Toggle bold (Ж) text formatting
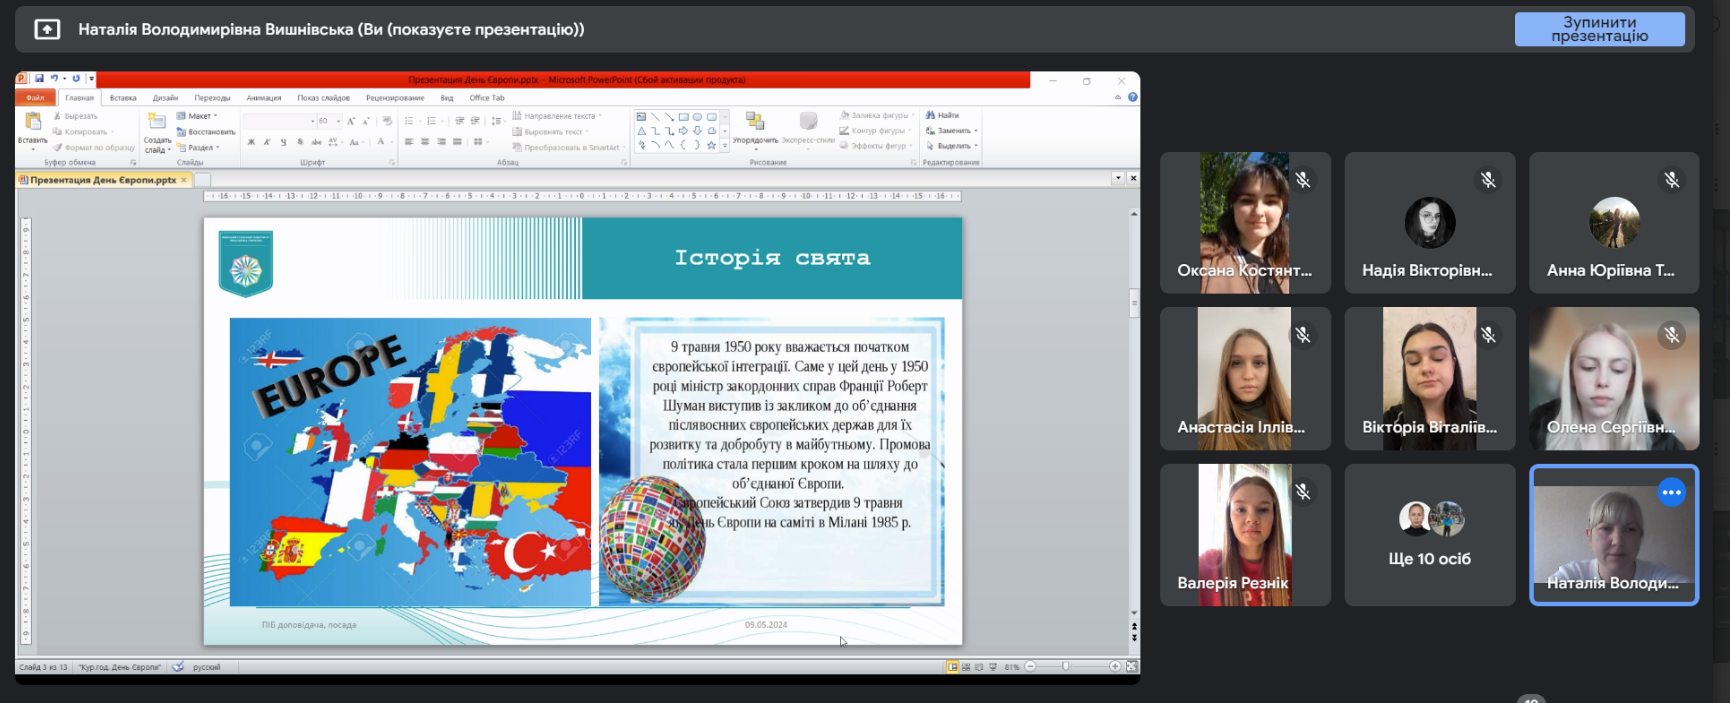Screen dimensions: 1730x703 point(251,143)
